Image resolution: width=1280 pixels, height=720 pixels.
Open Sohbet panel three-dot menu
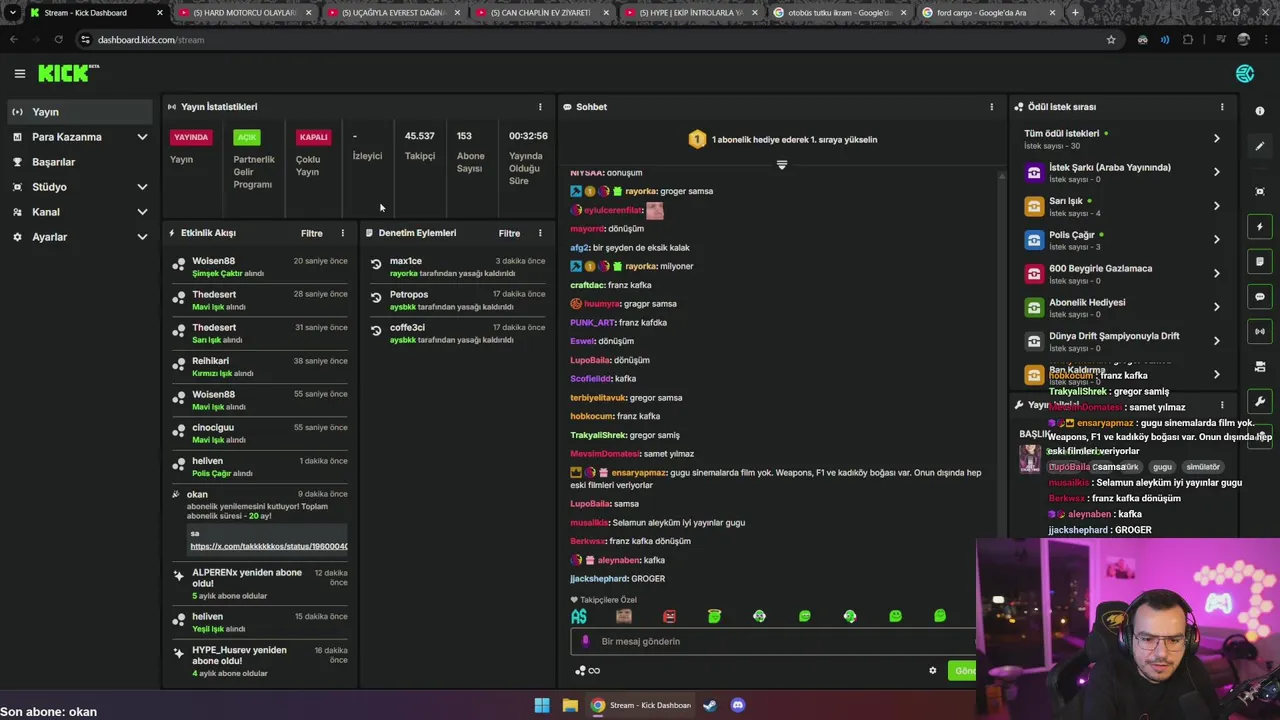[992, 107]
